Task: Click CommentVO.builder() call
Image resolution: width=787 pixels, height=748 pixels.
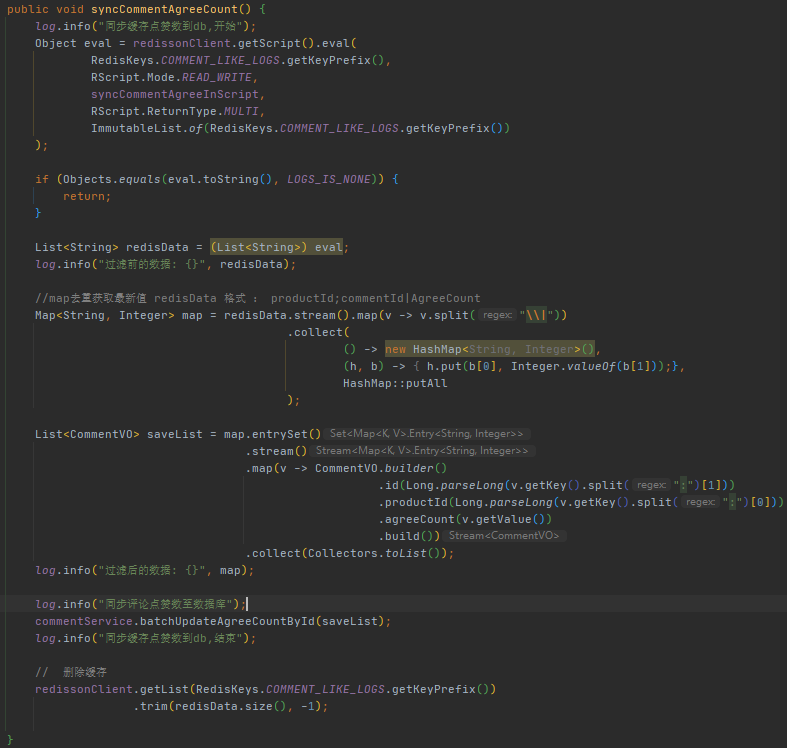Action: (x=380, y=468)
